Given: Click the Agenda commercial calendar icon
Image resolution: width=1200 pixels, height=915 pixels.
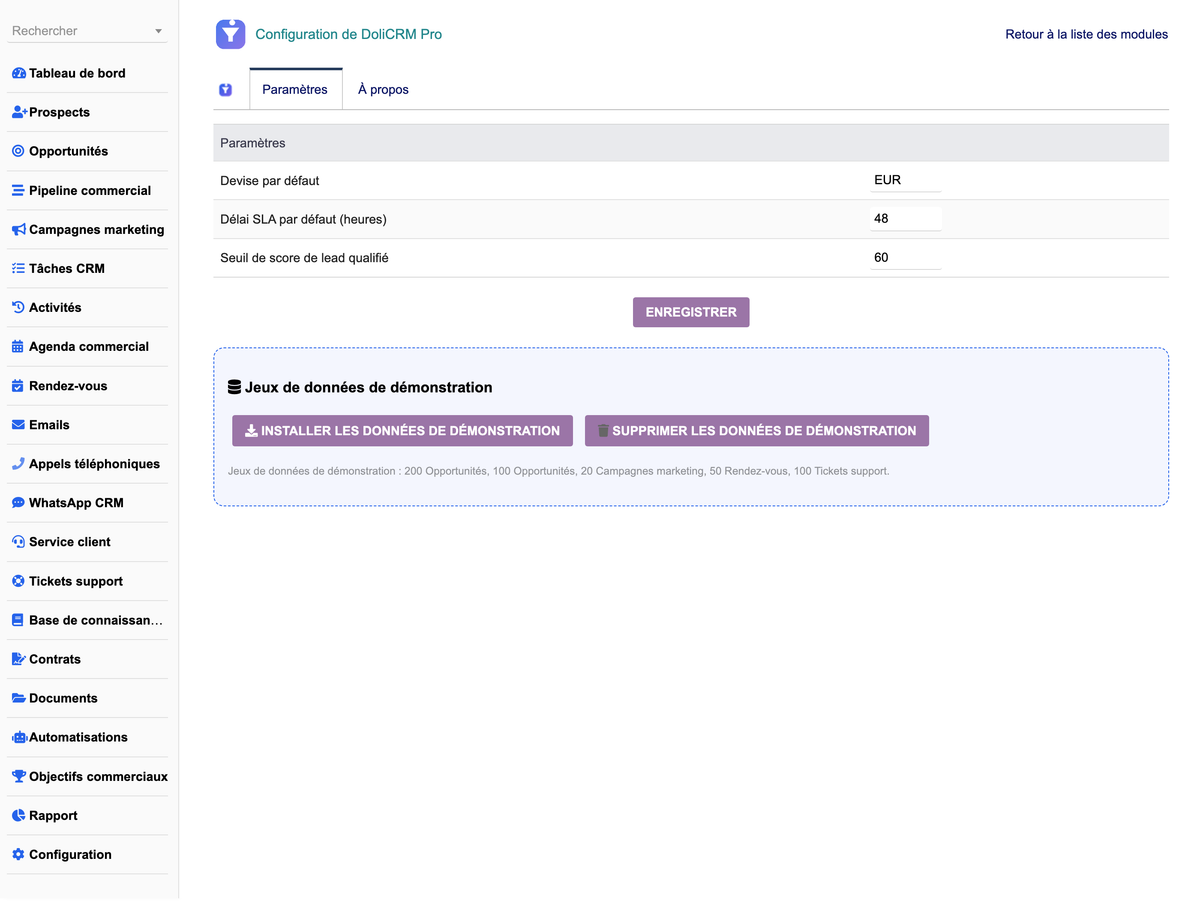Looking at the screenshot, I should point(18,347).
